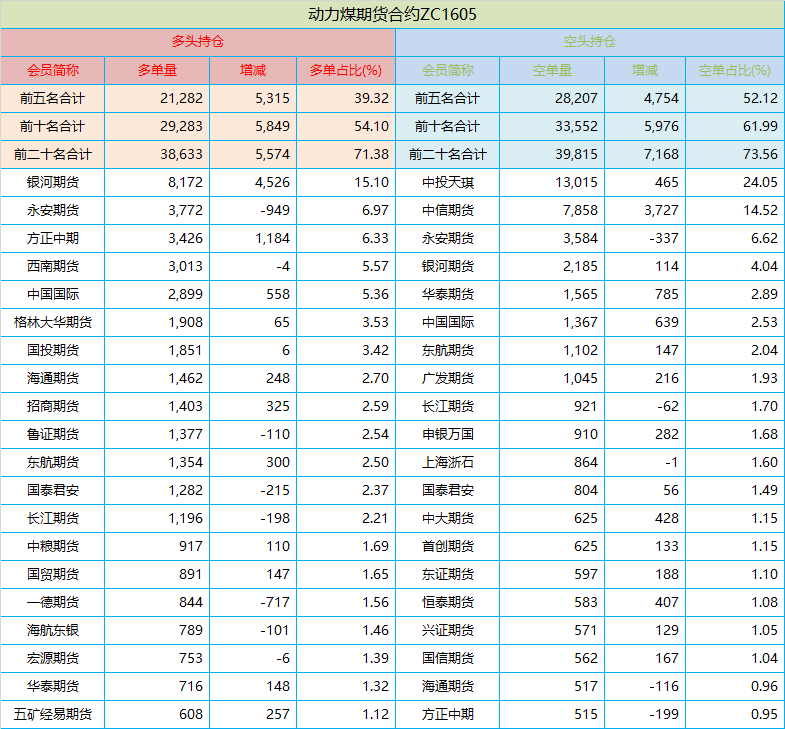Viewport: 785px width, 729px height.
Task: Click value 21,282 in 前五名合计 row
Action: [181, 98]
